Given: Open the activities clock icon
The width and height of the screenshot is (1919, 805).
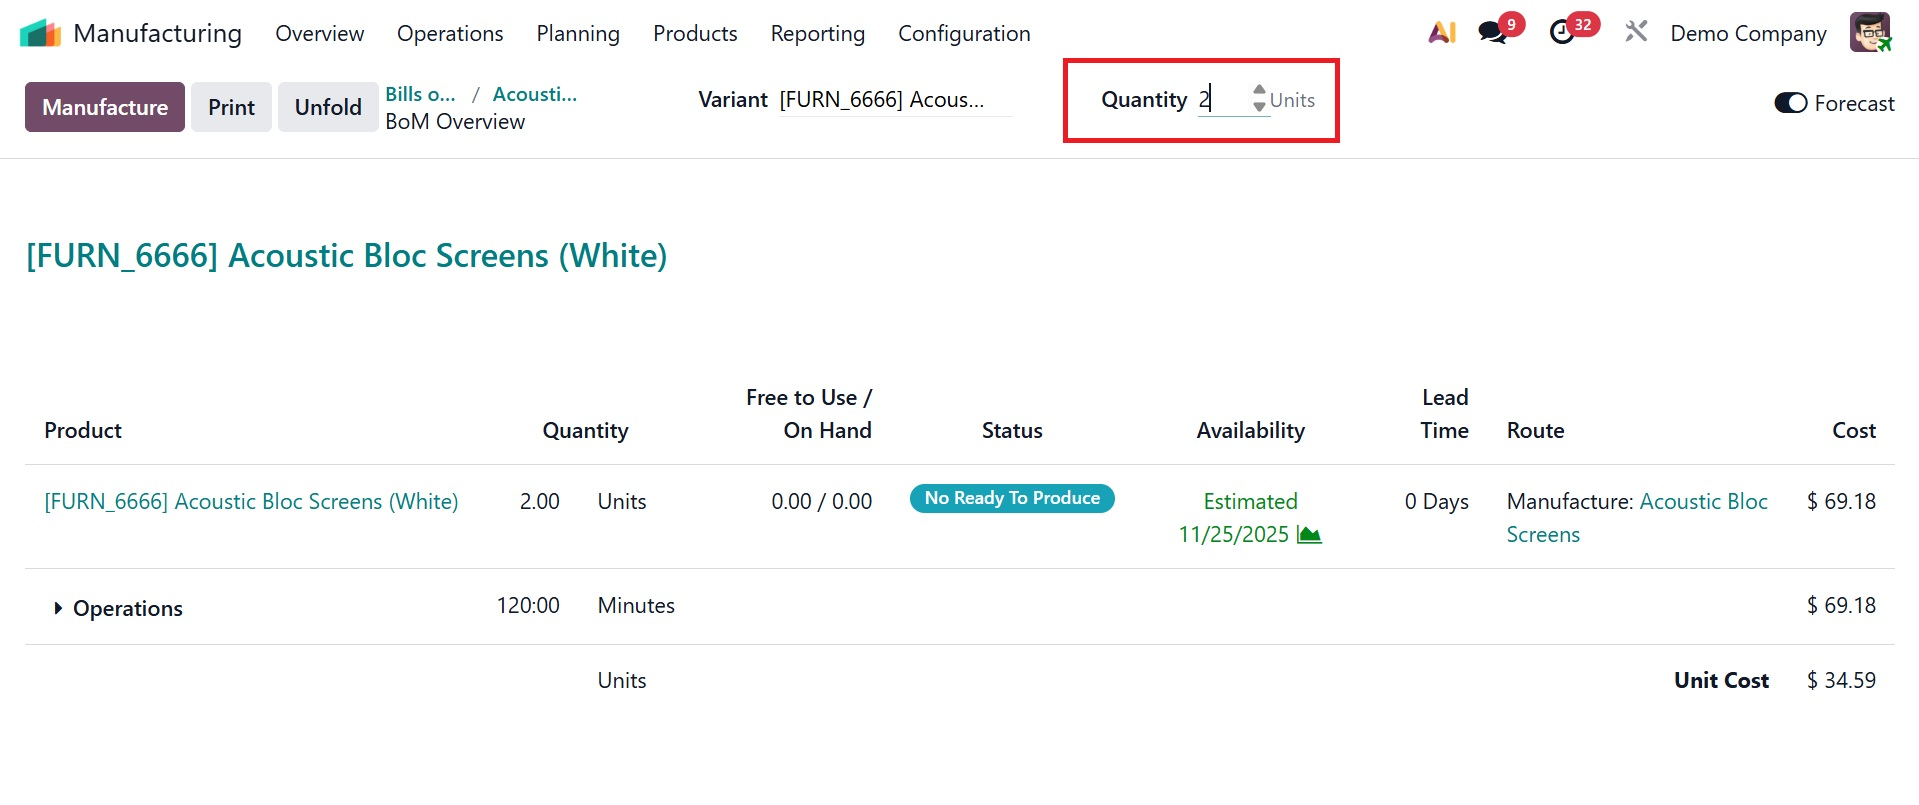Looking at the screenshot, I should pyautogui.click(x=1562, y=33).
